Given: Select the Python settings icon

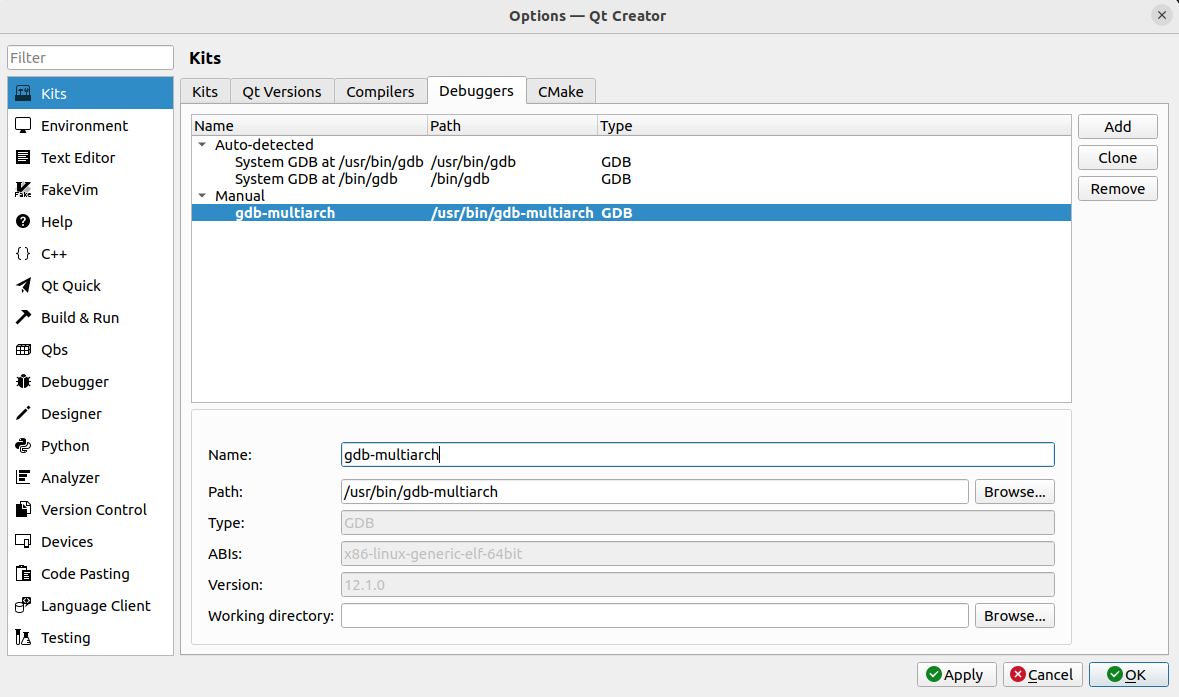Looking at the screenshot, I should (x=23, y=446).
